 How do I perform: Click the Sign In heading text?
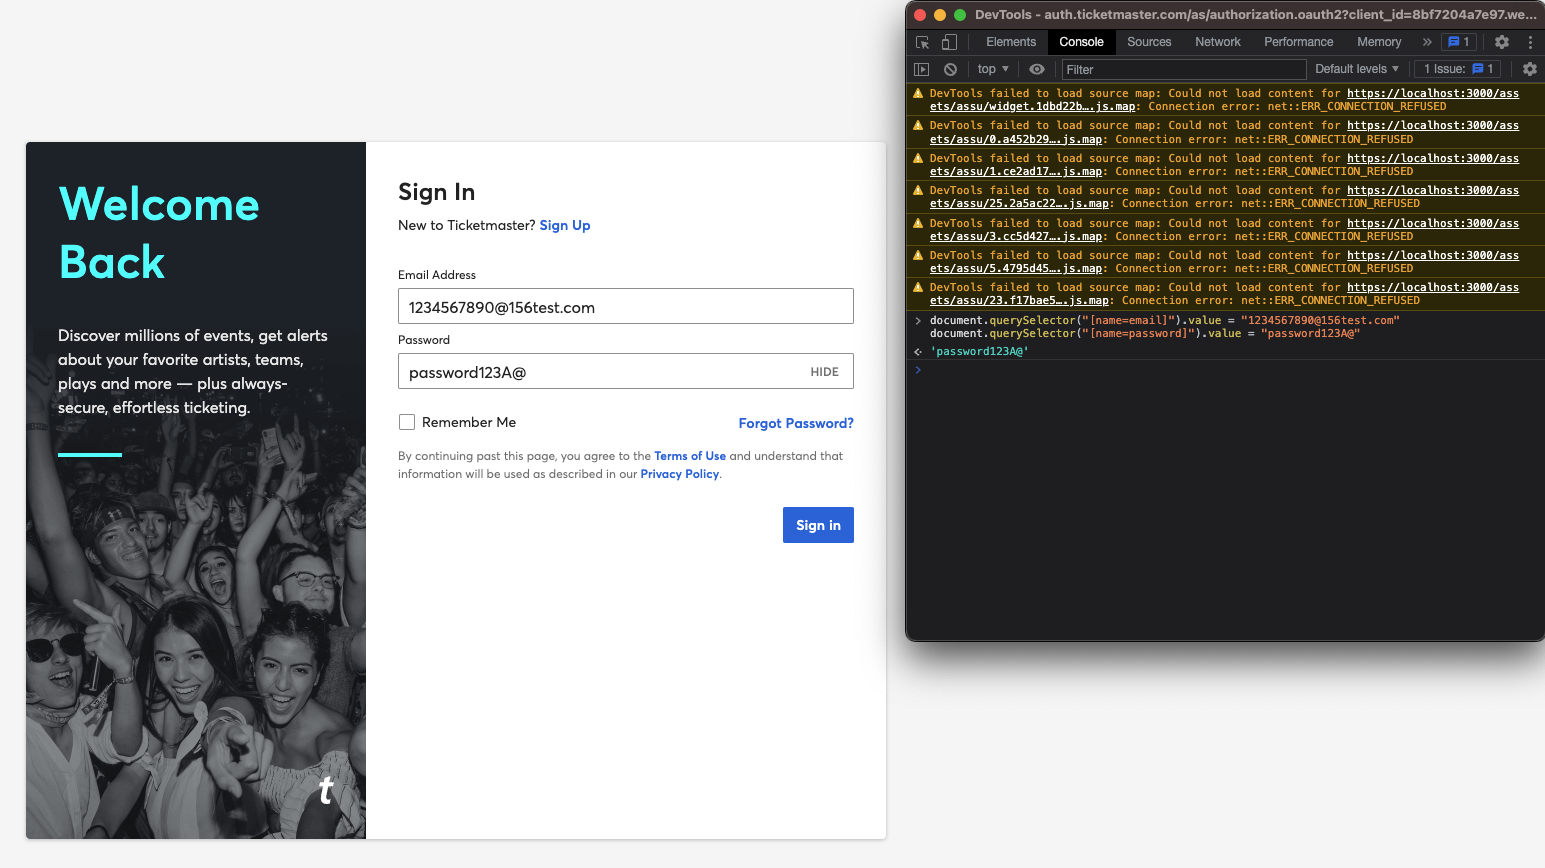(437, 192)
